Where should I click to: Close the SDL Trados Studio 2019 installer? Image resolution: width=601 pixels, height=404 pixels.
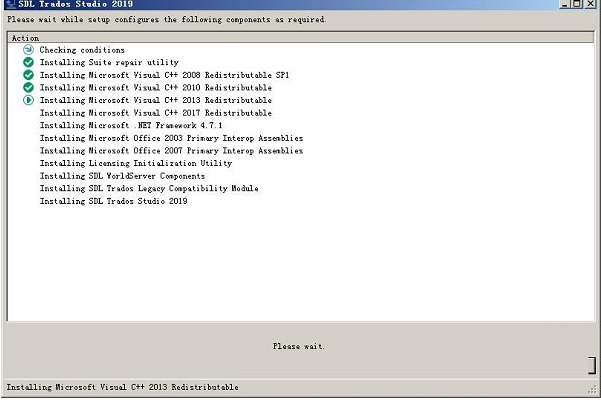(x=591, y=4)
